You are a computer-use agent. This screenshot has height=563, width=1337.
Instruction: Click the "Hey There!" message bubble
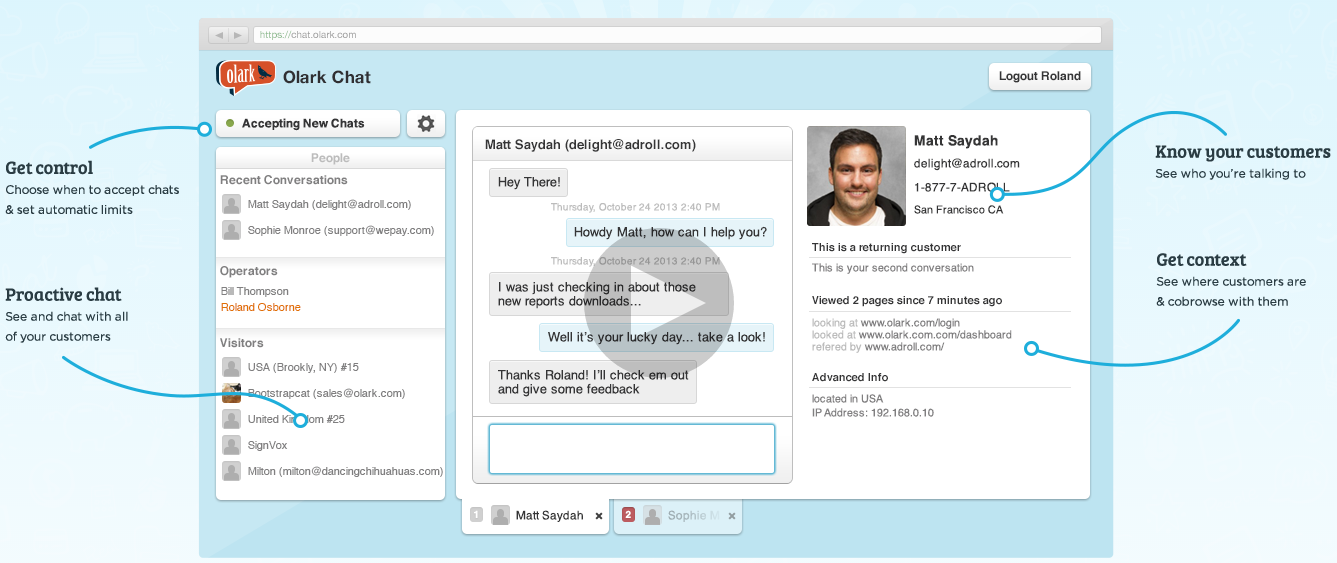[x=529, y=182]
